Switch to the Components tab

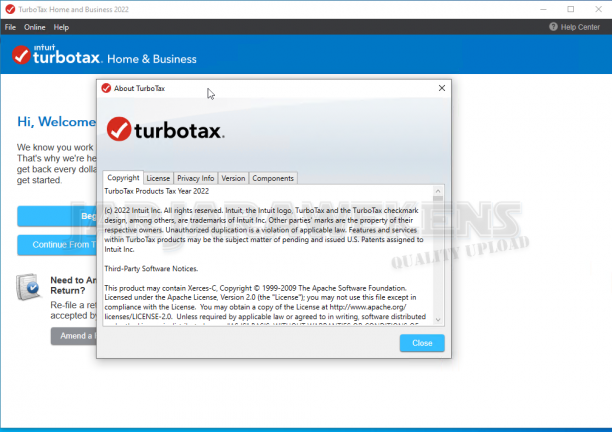pos(273,178)
